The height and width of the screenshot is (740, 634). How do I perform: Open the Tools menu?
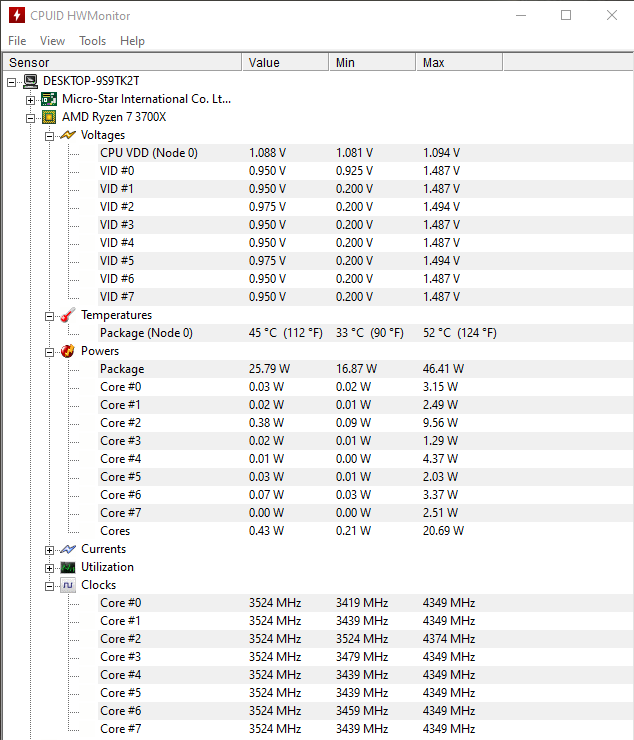coord(93,41)
